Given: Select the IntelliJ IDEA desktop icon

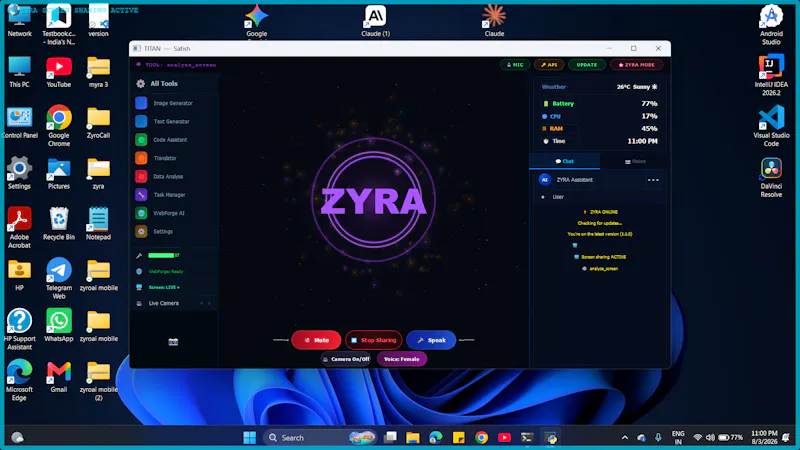Looking at the screenshot, I should 771,74.
